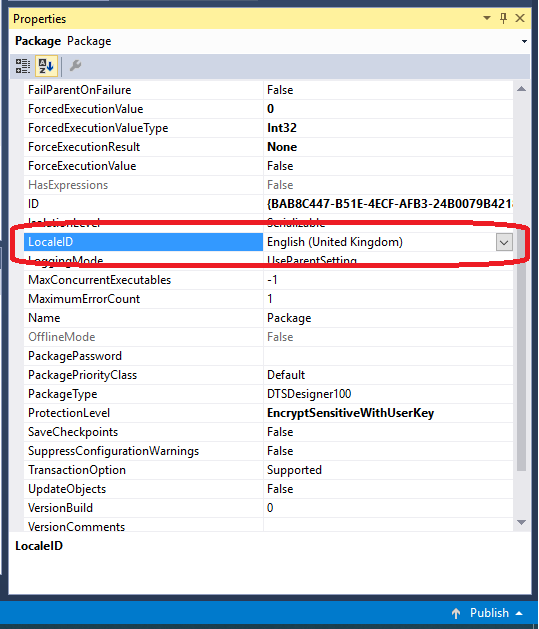The width and height of the screenshot is (539, 629).
Task: Select the Alphabetical sort icon
Action: pyautogui.click(x=46, y=66)
